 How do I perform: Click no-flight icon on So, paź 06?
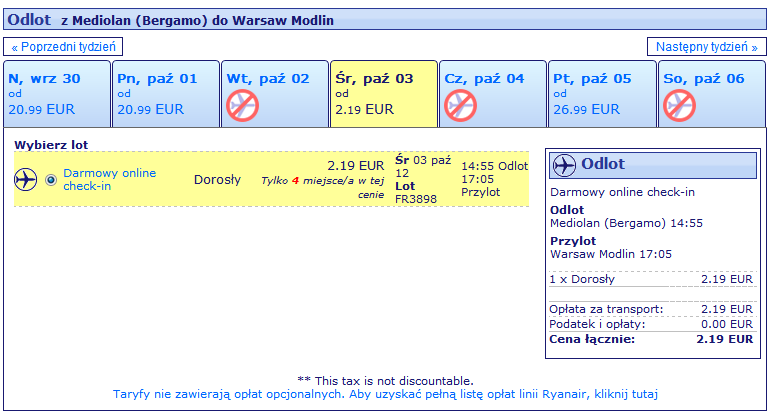(x=679, y=106)
